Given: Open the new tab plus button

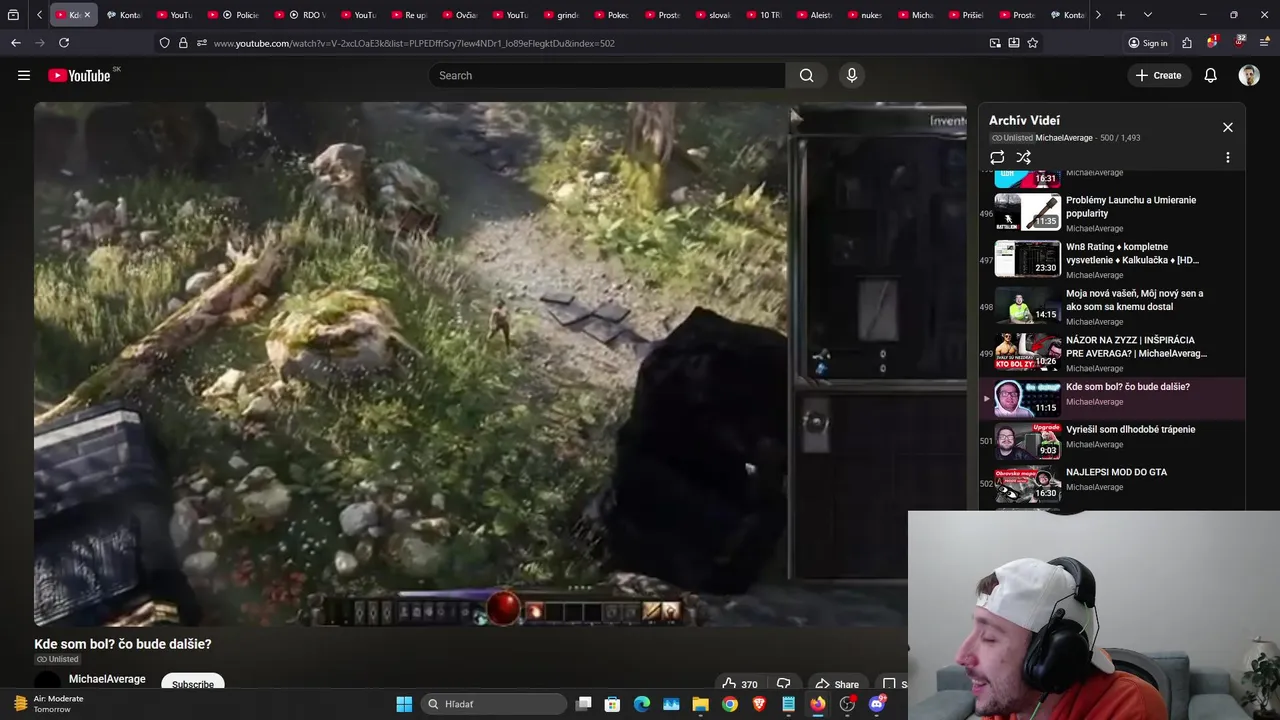Looking at the screenshot, I should (x=1121, y=15).
